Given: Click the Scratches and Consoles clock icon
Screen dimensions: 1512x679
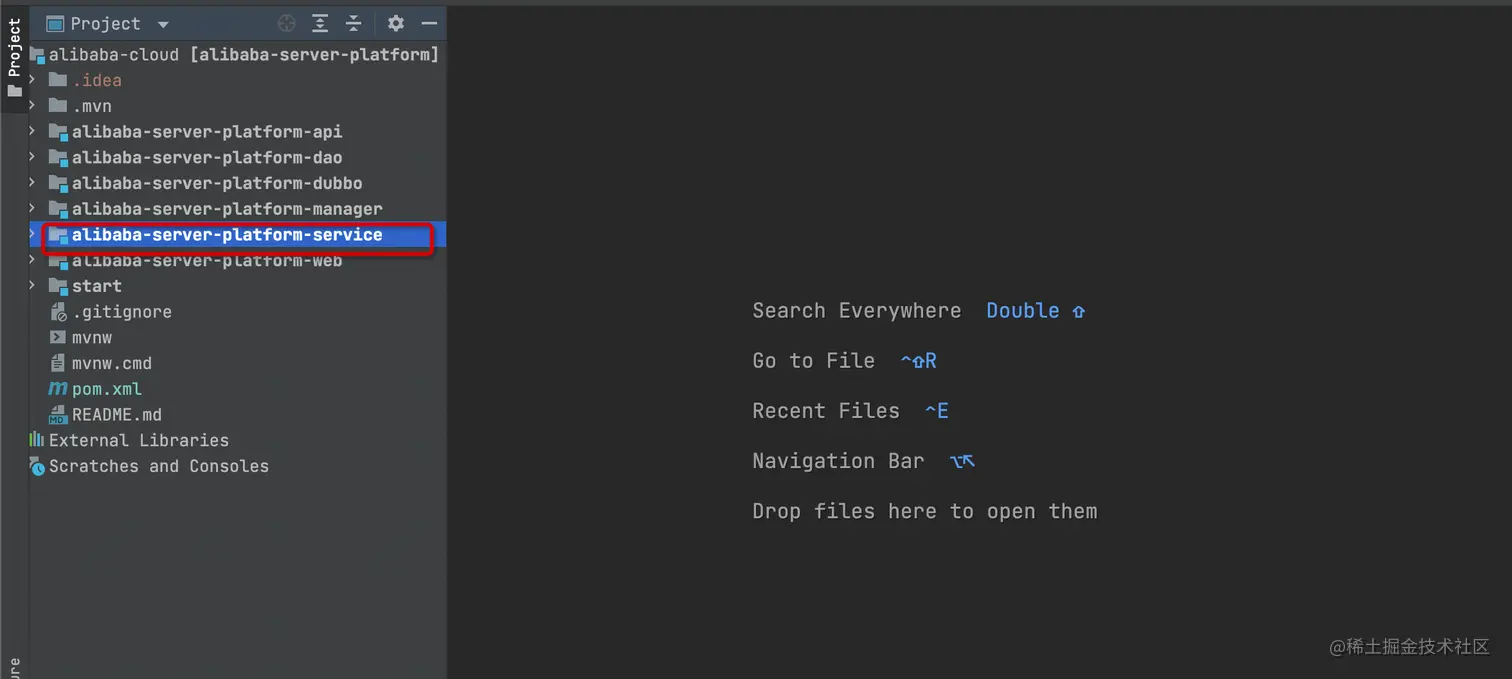Looking at the screenshot, I should 37,466.
